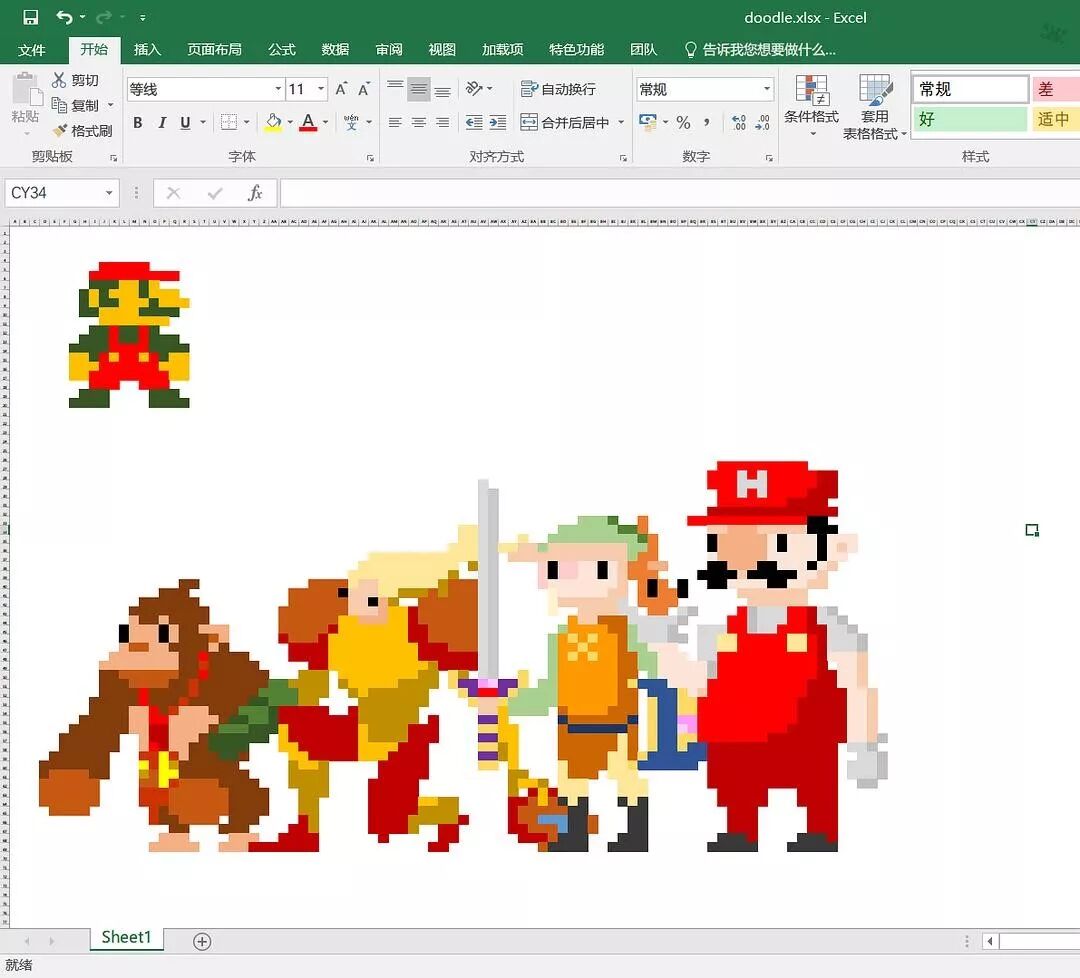Click the Increase Font Size icon

pos(341,89)
